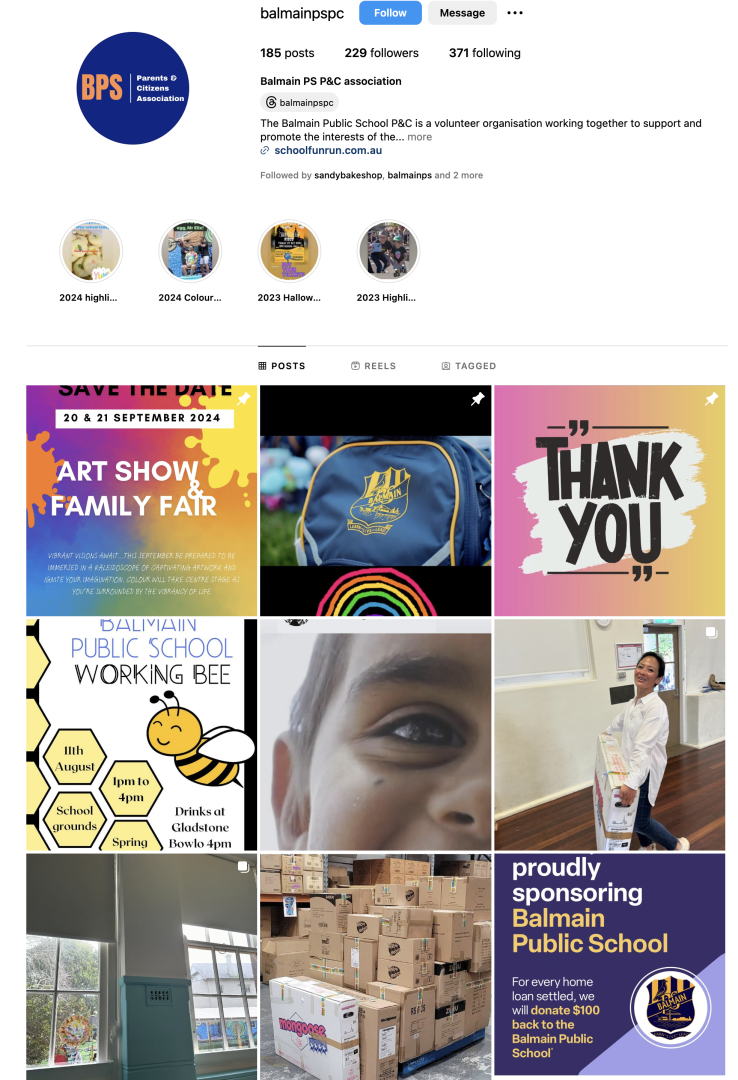Screen dimensions: 738x1080
Task: Open the 2023 Halloween highlight story
Action: click(289, 251)
